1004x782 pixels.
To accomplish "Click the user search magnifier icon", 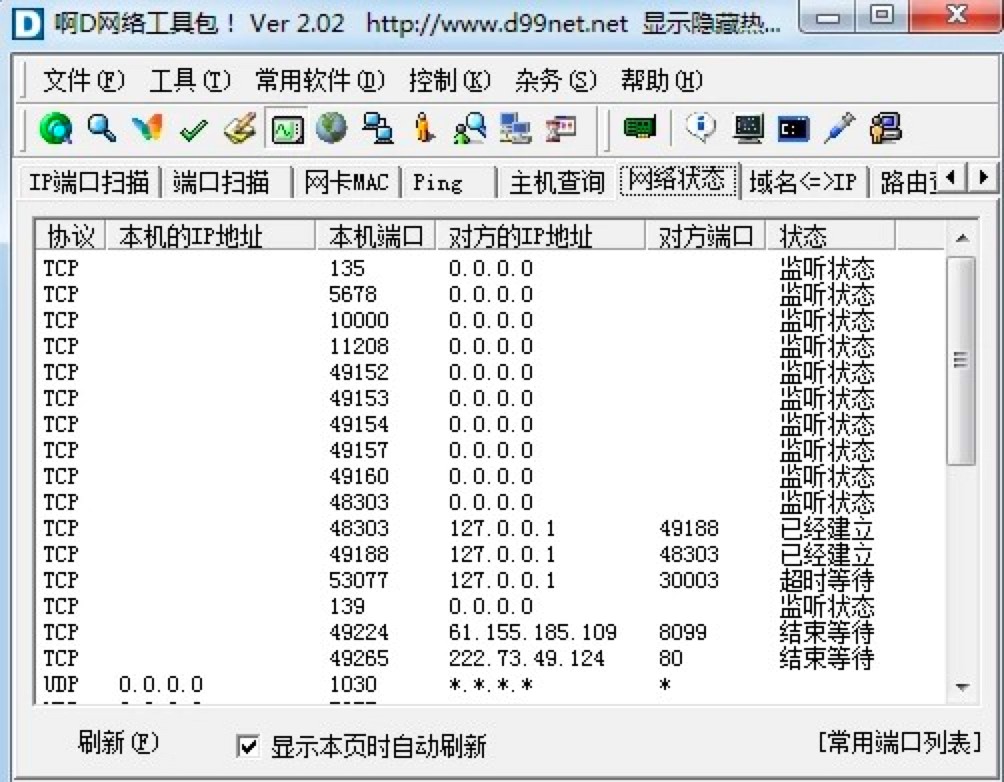I will (469, 127).
